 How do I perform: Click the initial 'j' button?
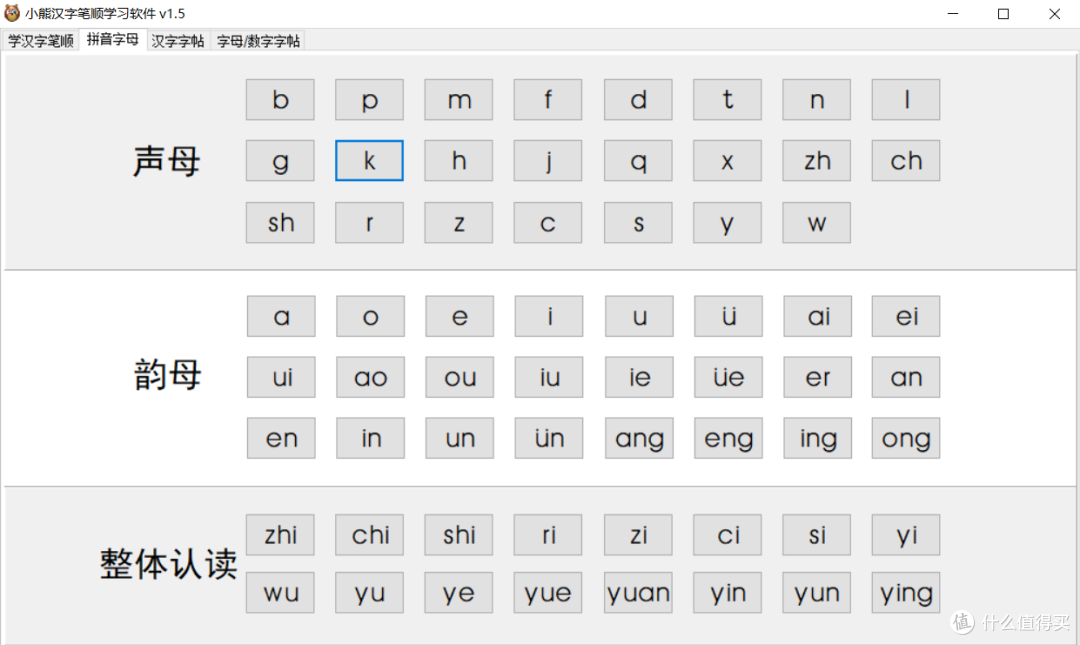pyautogui.click(x=548, y=161)
